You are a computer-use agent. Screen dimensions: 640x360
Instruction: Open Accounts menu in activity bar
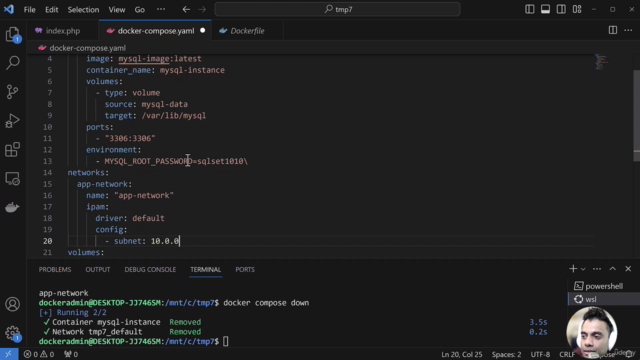pos(13,304)
